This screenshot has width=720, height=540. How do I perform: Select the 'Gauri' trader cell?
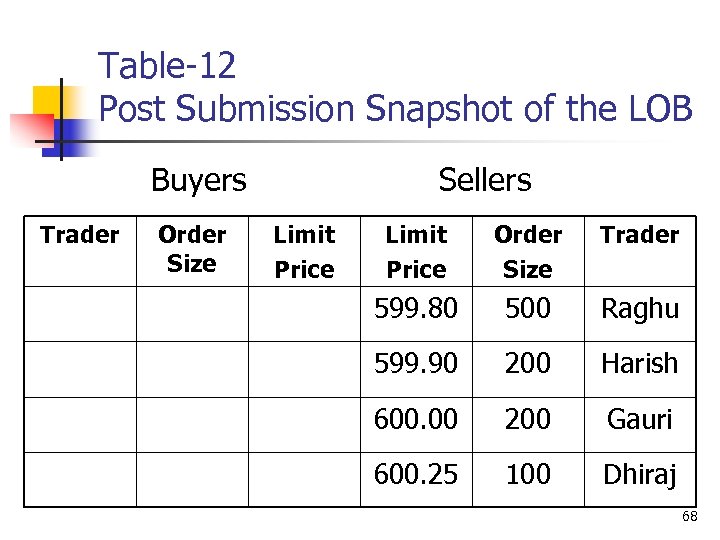tap(640, 419)
